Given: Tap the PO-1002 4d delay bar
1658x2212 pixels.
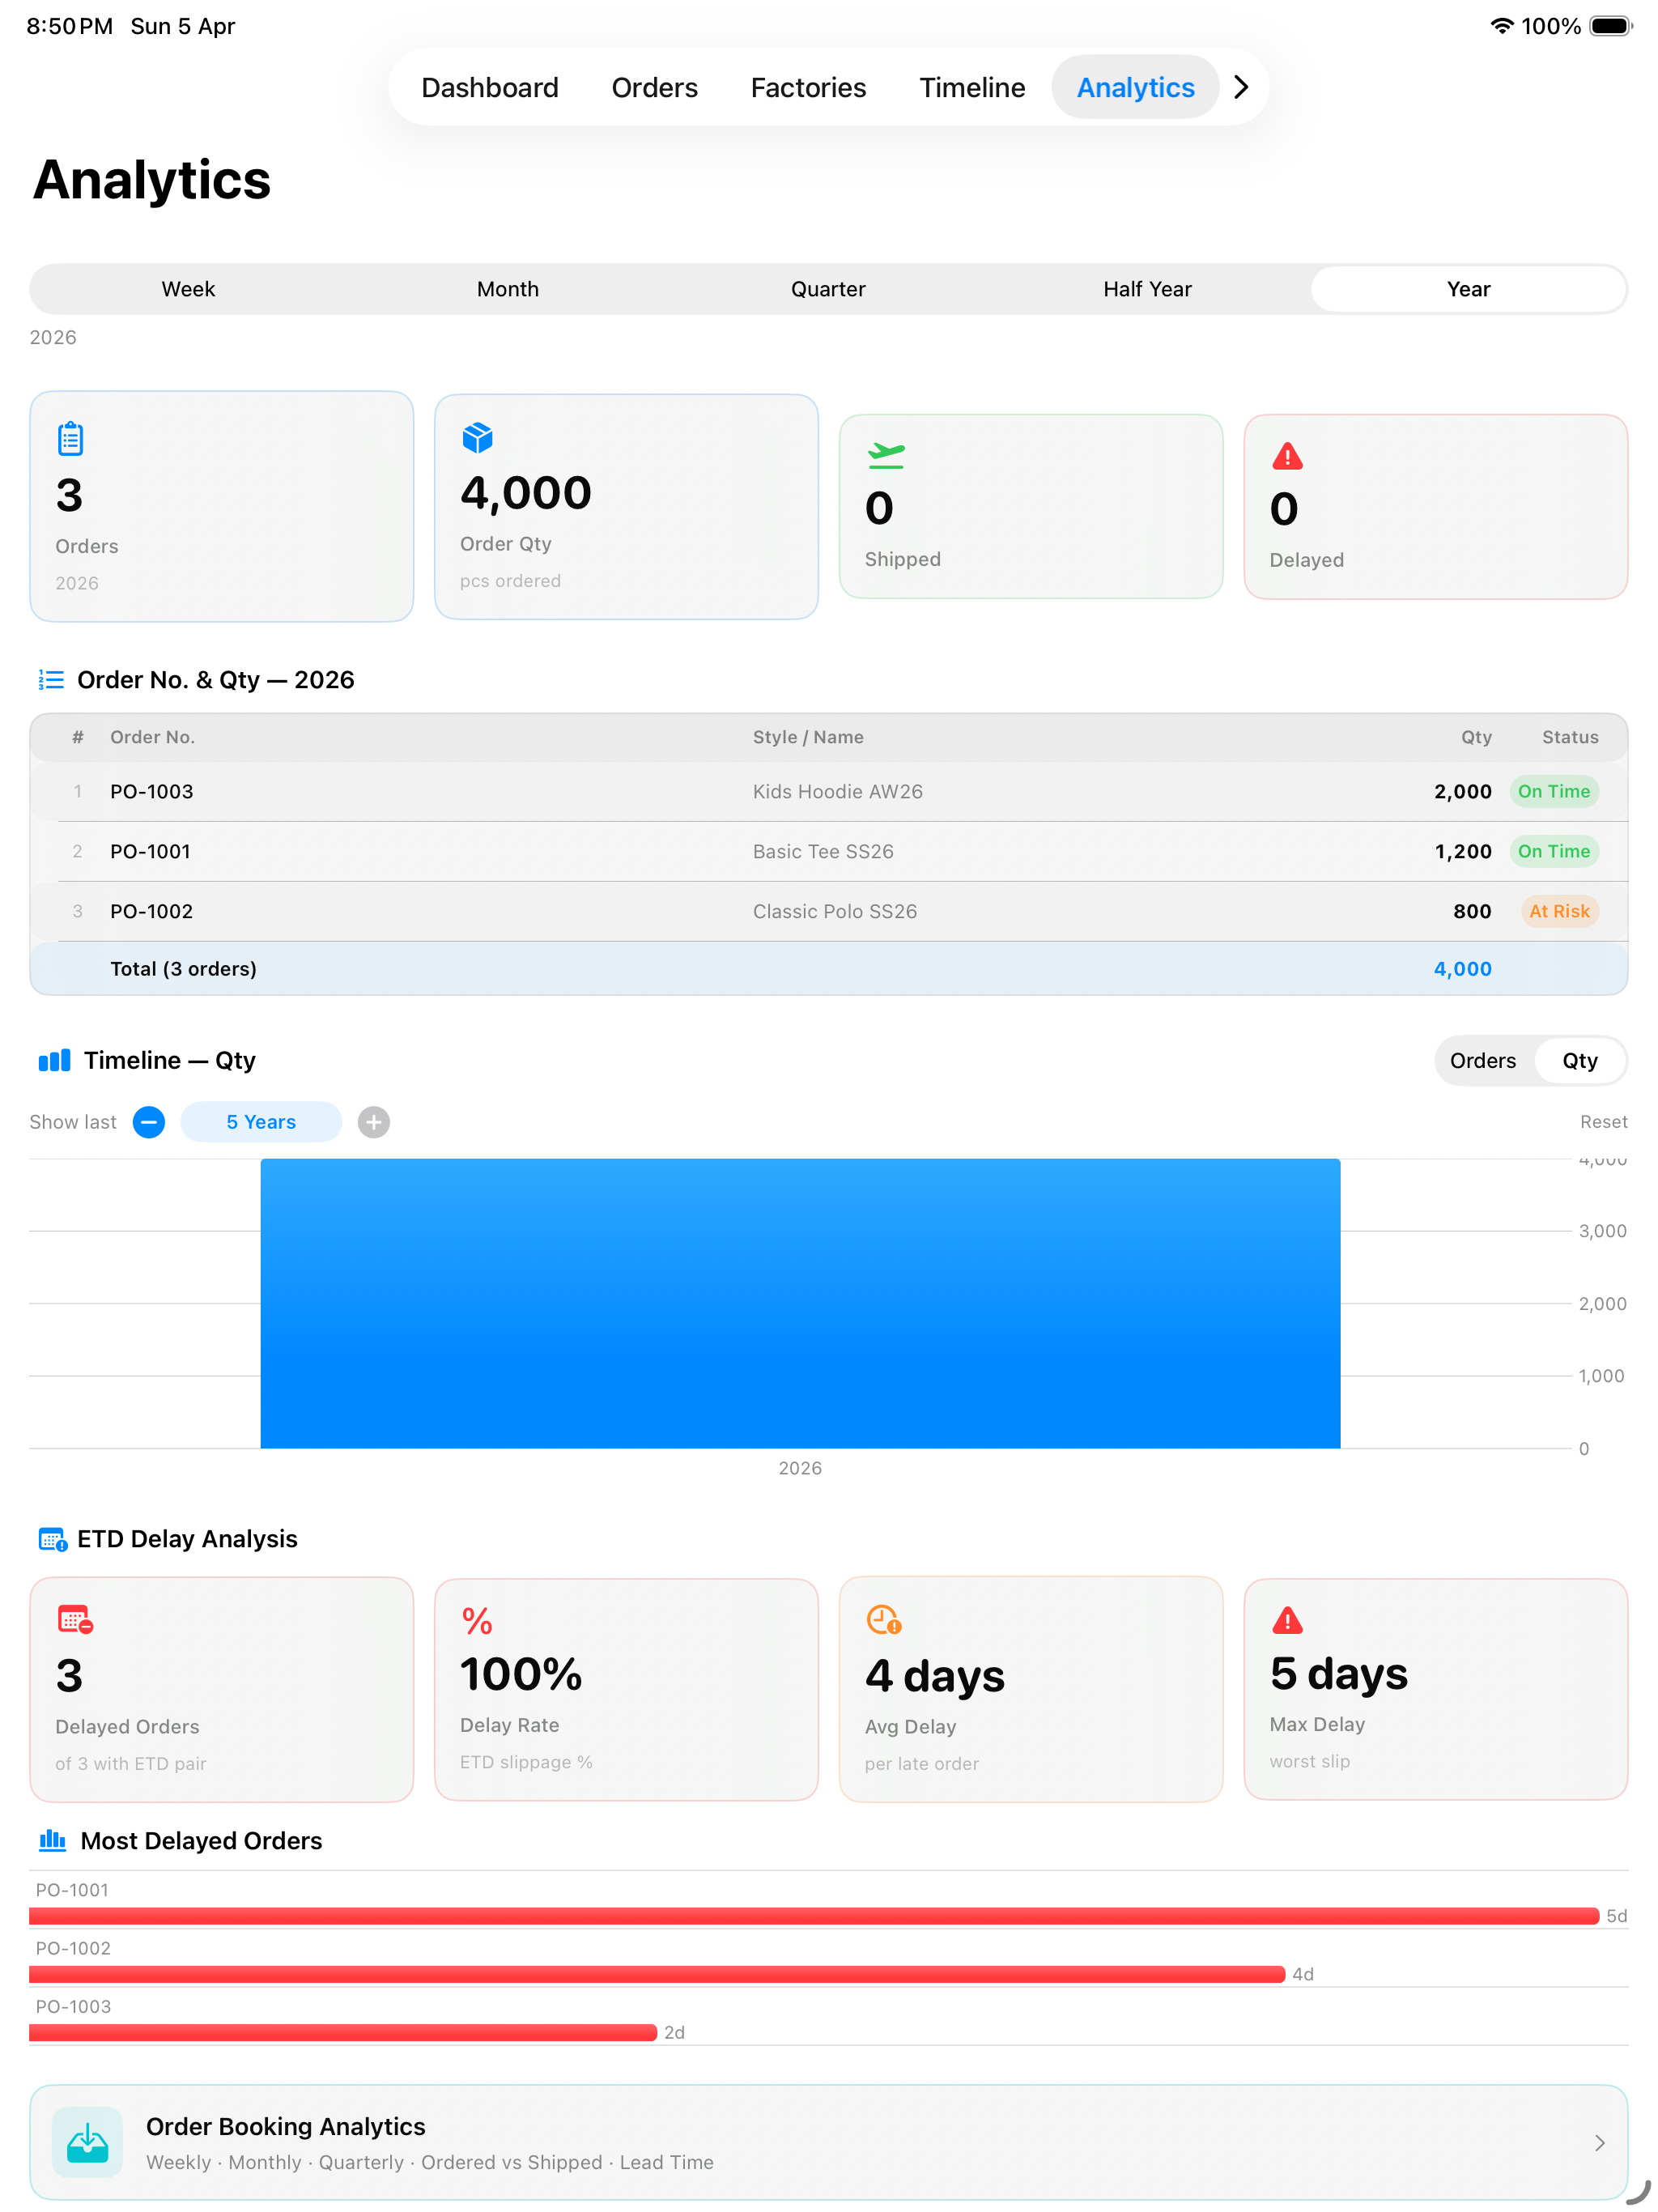Looking at the screenshot, I should coord(657,1974).
